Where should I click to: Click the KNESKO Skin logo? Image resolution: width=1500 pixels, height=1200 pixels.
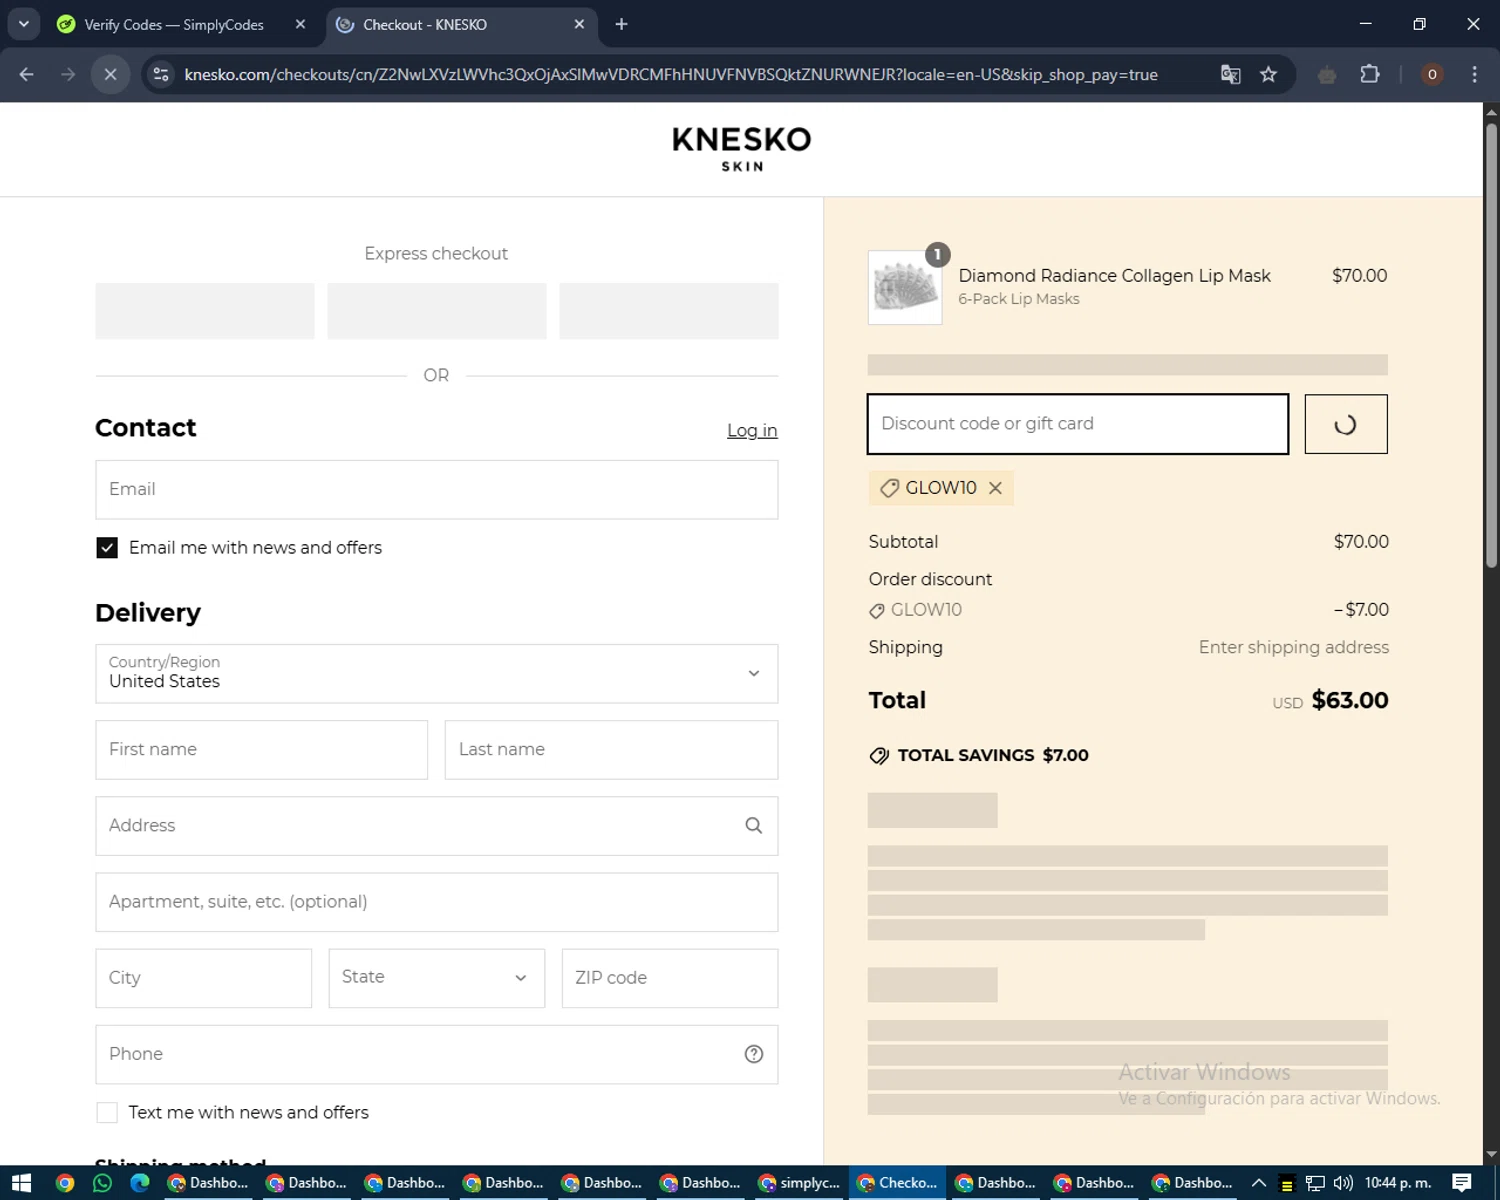[741, 149]
